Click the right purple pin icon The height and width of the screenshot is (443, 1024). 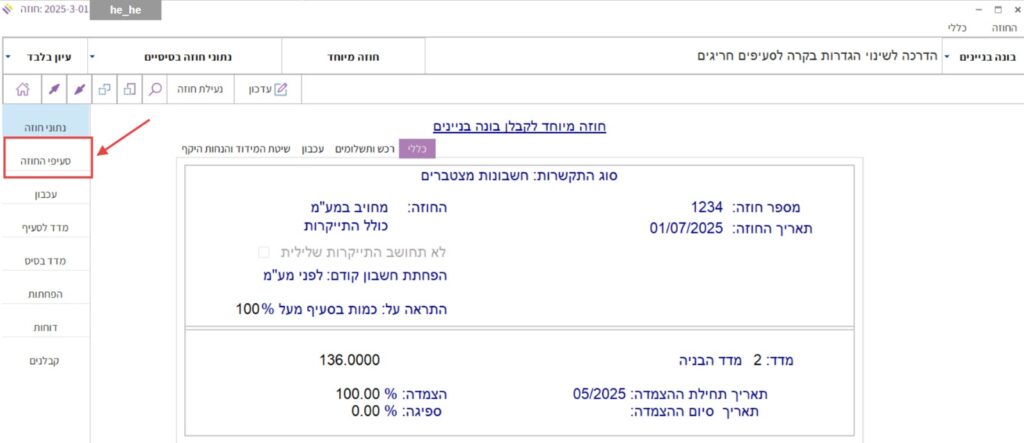[80, 89]
